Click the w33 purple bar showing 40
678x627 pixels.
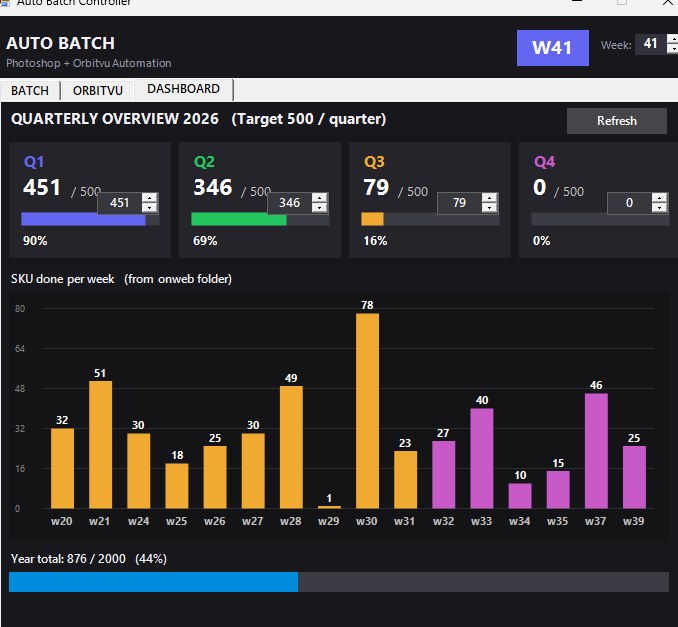[482, 458]
